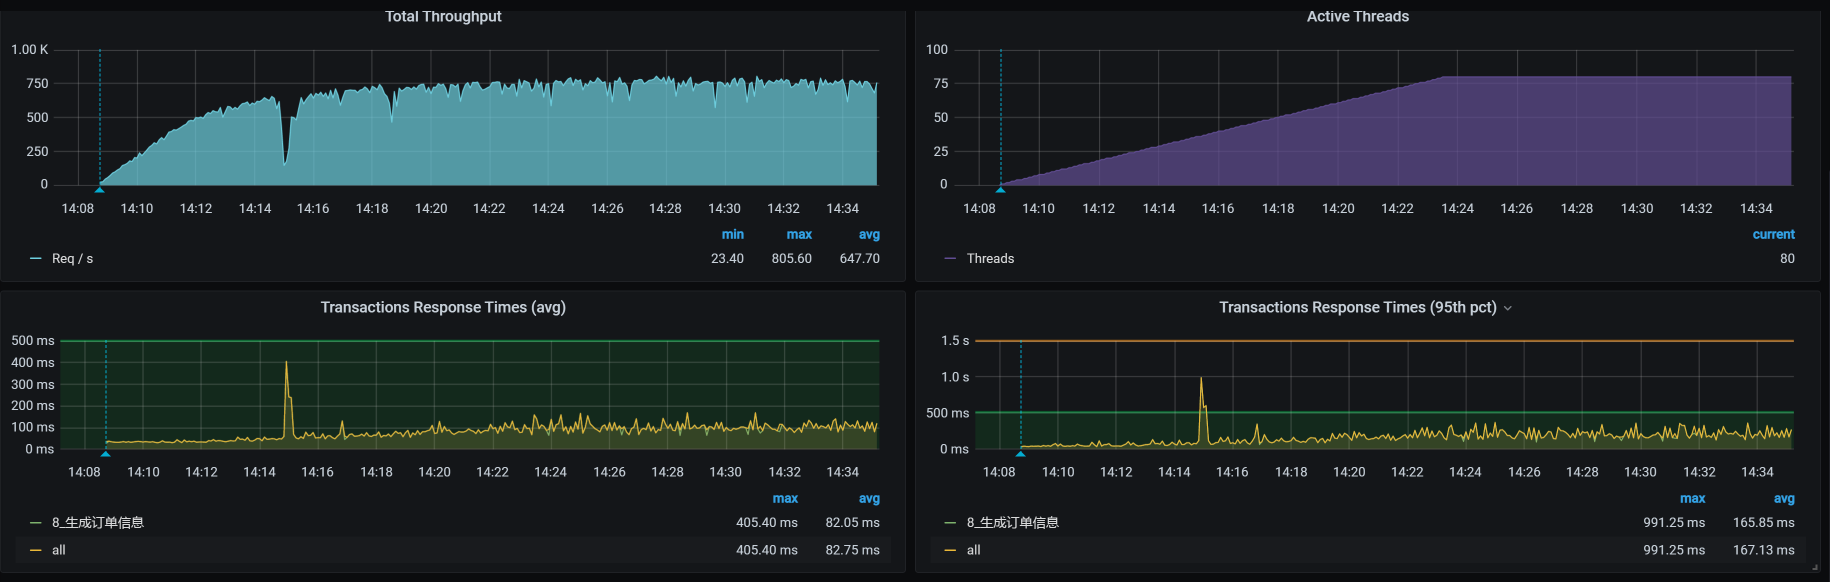Sort Total Throughput legend by min column
Screen dimensions: 1830x582
pyautogui.click(x=732, y=235)
